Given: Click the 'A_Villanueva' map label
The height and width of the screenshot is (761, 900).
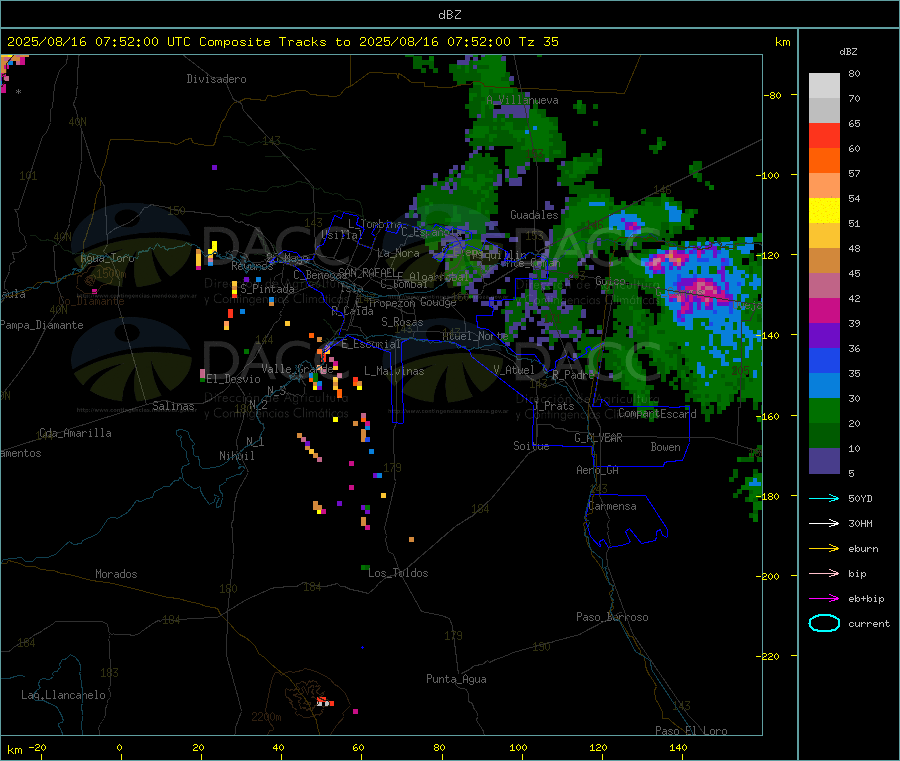Looking at the screenshot, I should (522, 100).
